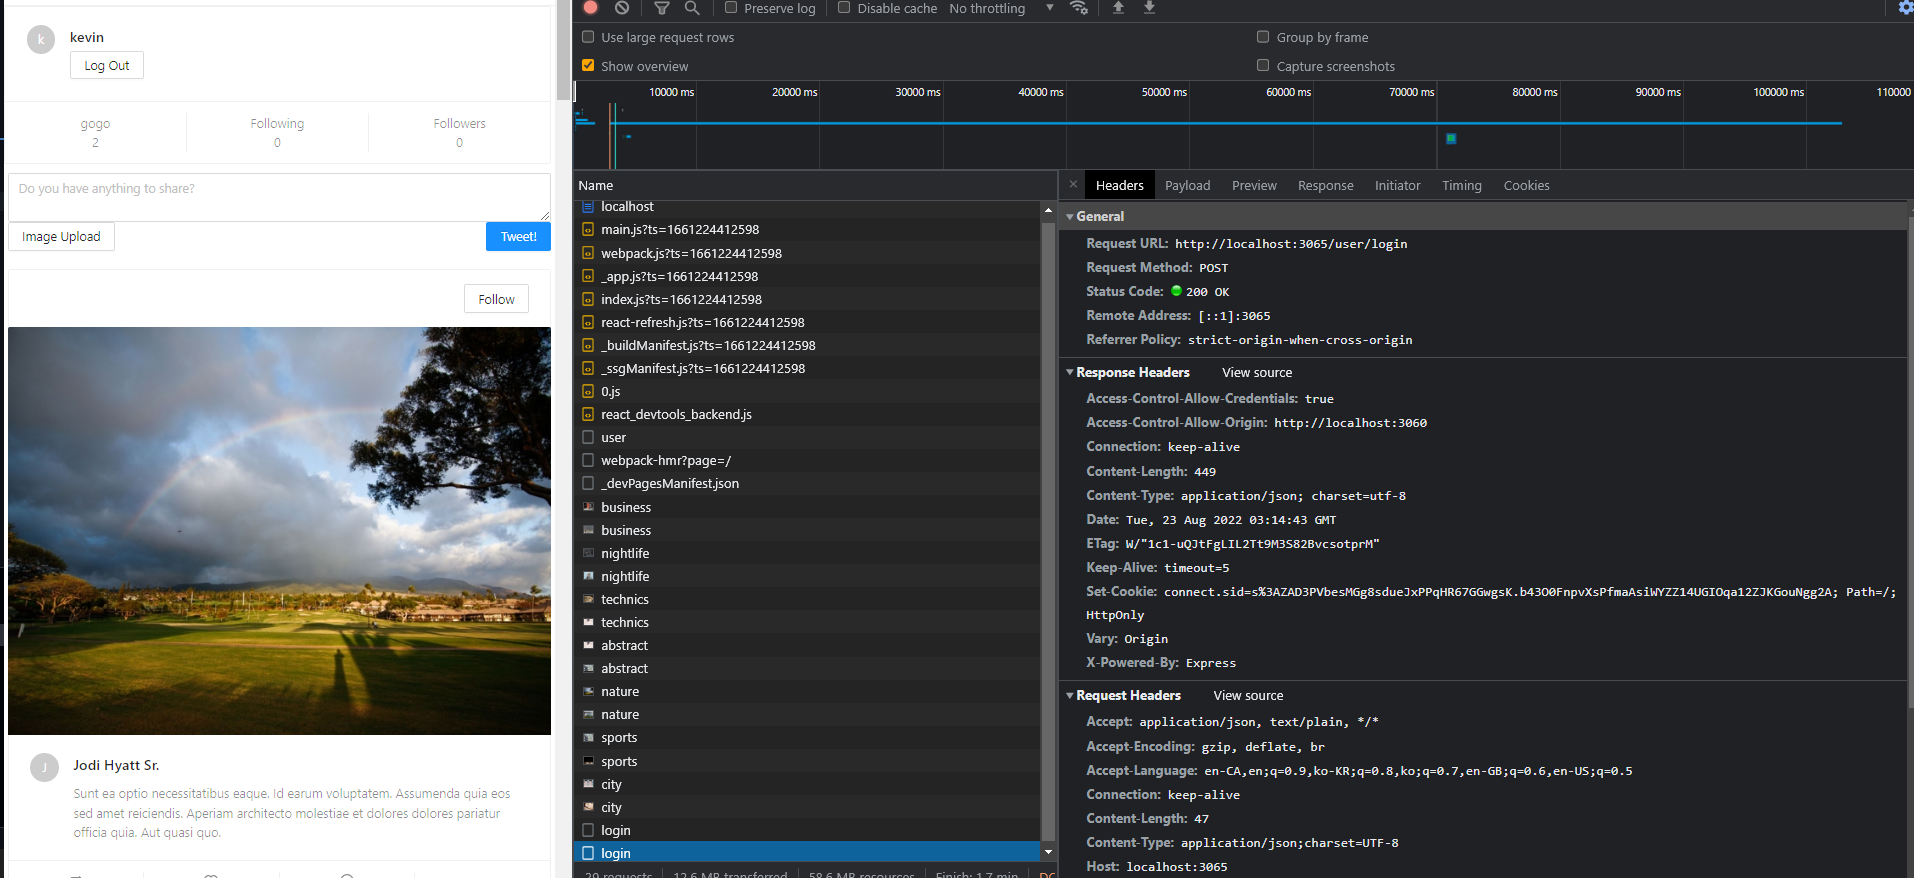The image size is (1914, 878).
Task: Click the Log Out button
Action: [x=107, y=65]
